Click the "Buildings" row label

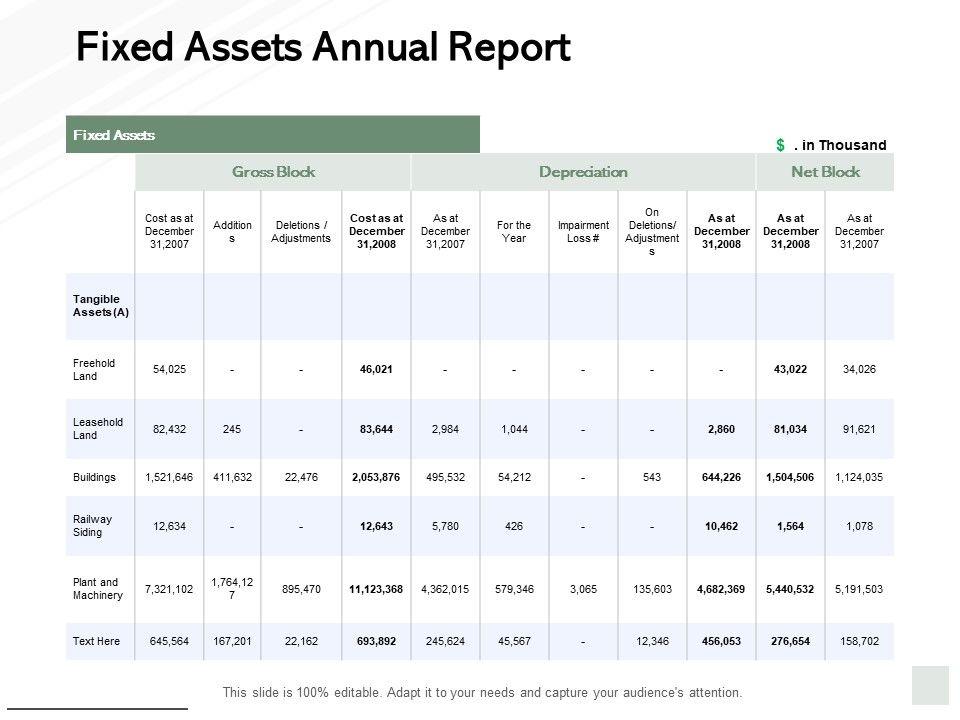pyautogui.click(x=95, y=478)
